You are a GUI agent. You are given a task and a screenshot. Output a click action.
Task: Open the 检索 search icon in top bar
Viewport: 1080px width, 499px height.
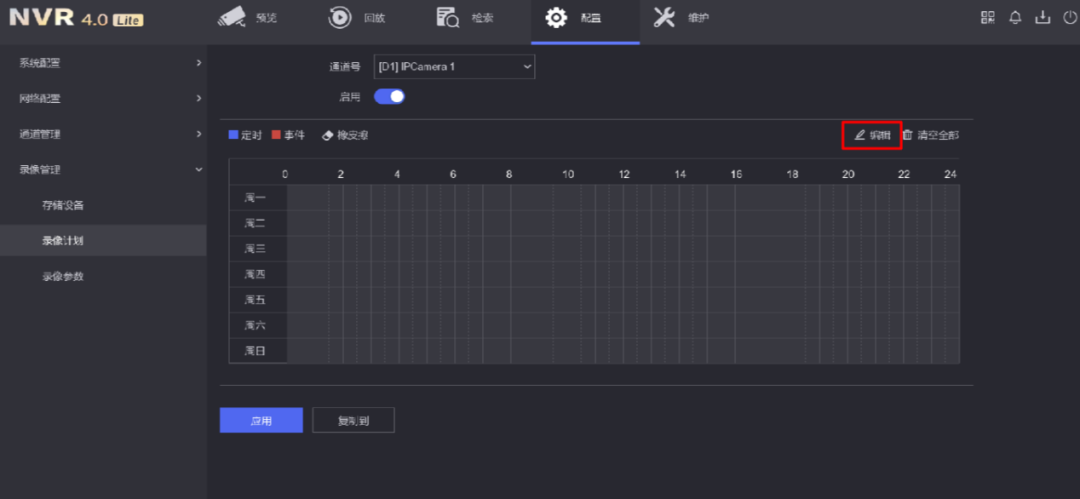448,17
